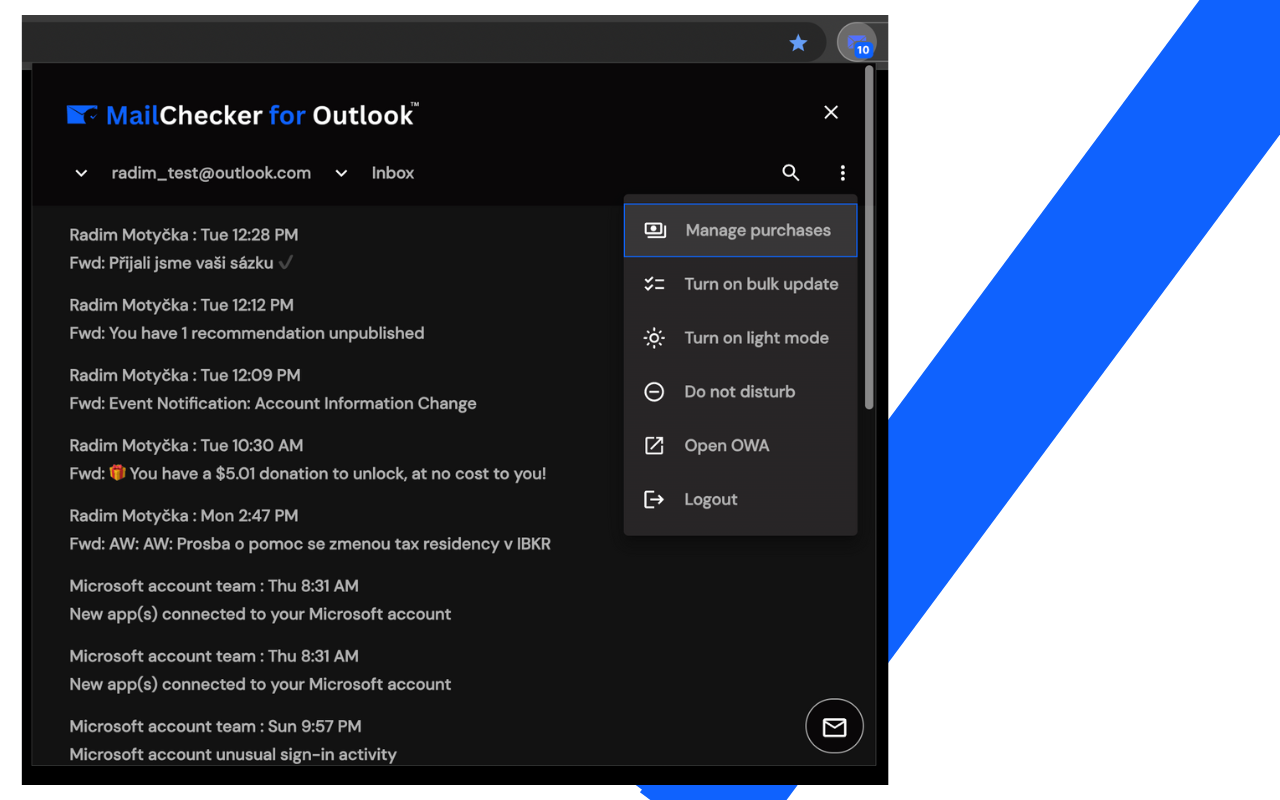Open the compose email envelope button
Image resolution: width=1280 pixels, height=800 pixels.
click(x=834, y=726)
